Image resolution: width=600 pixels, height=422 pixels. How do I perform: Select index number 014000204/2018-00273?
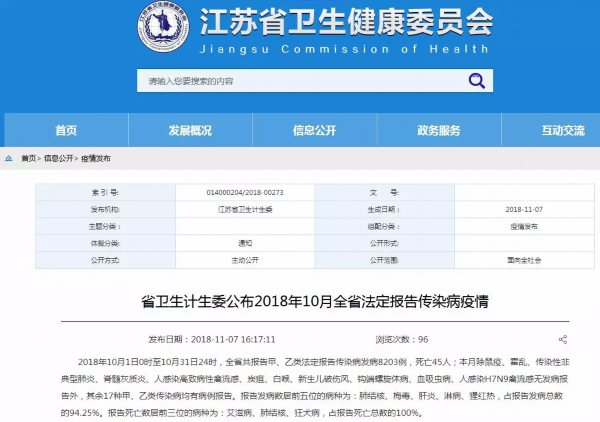pos(245,192)
